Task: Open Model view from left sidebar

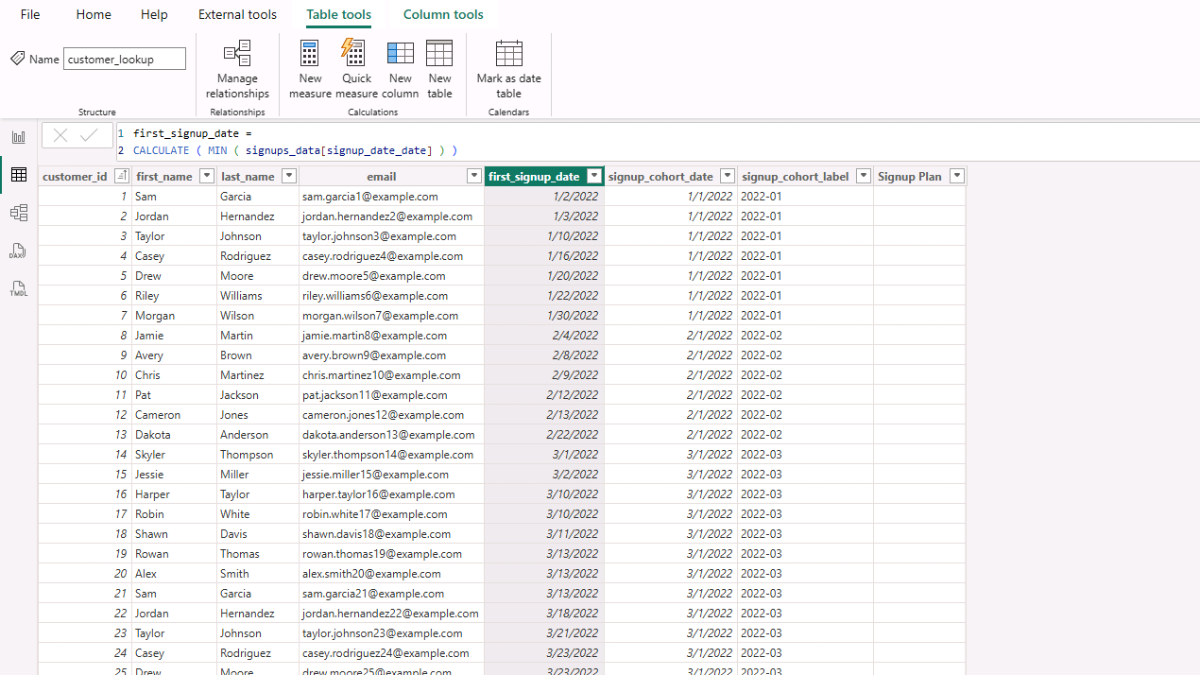Action: [18, 212]
